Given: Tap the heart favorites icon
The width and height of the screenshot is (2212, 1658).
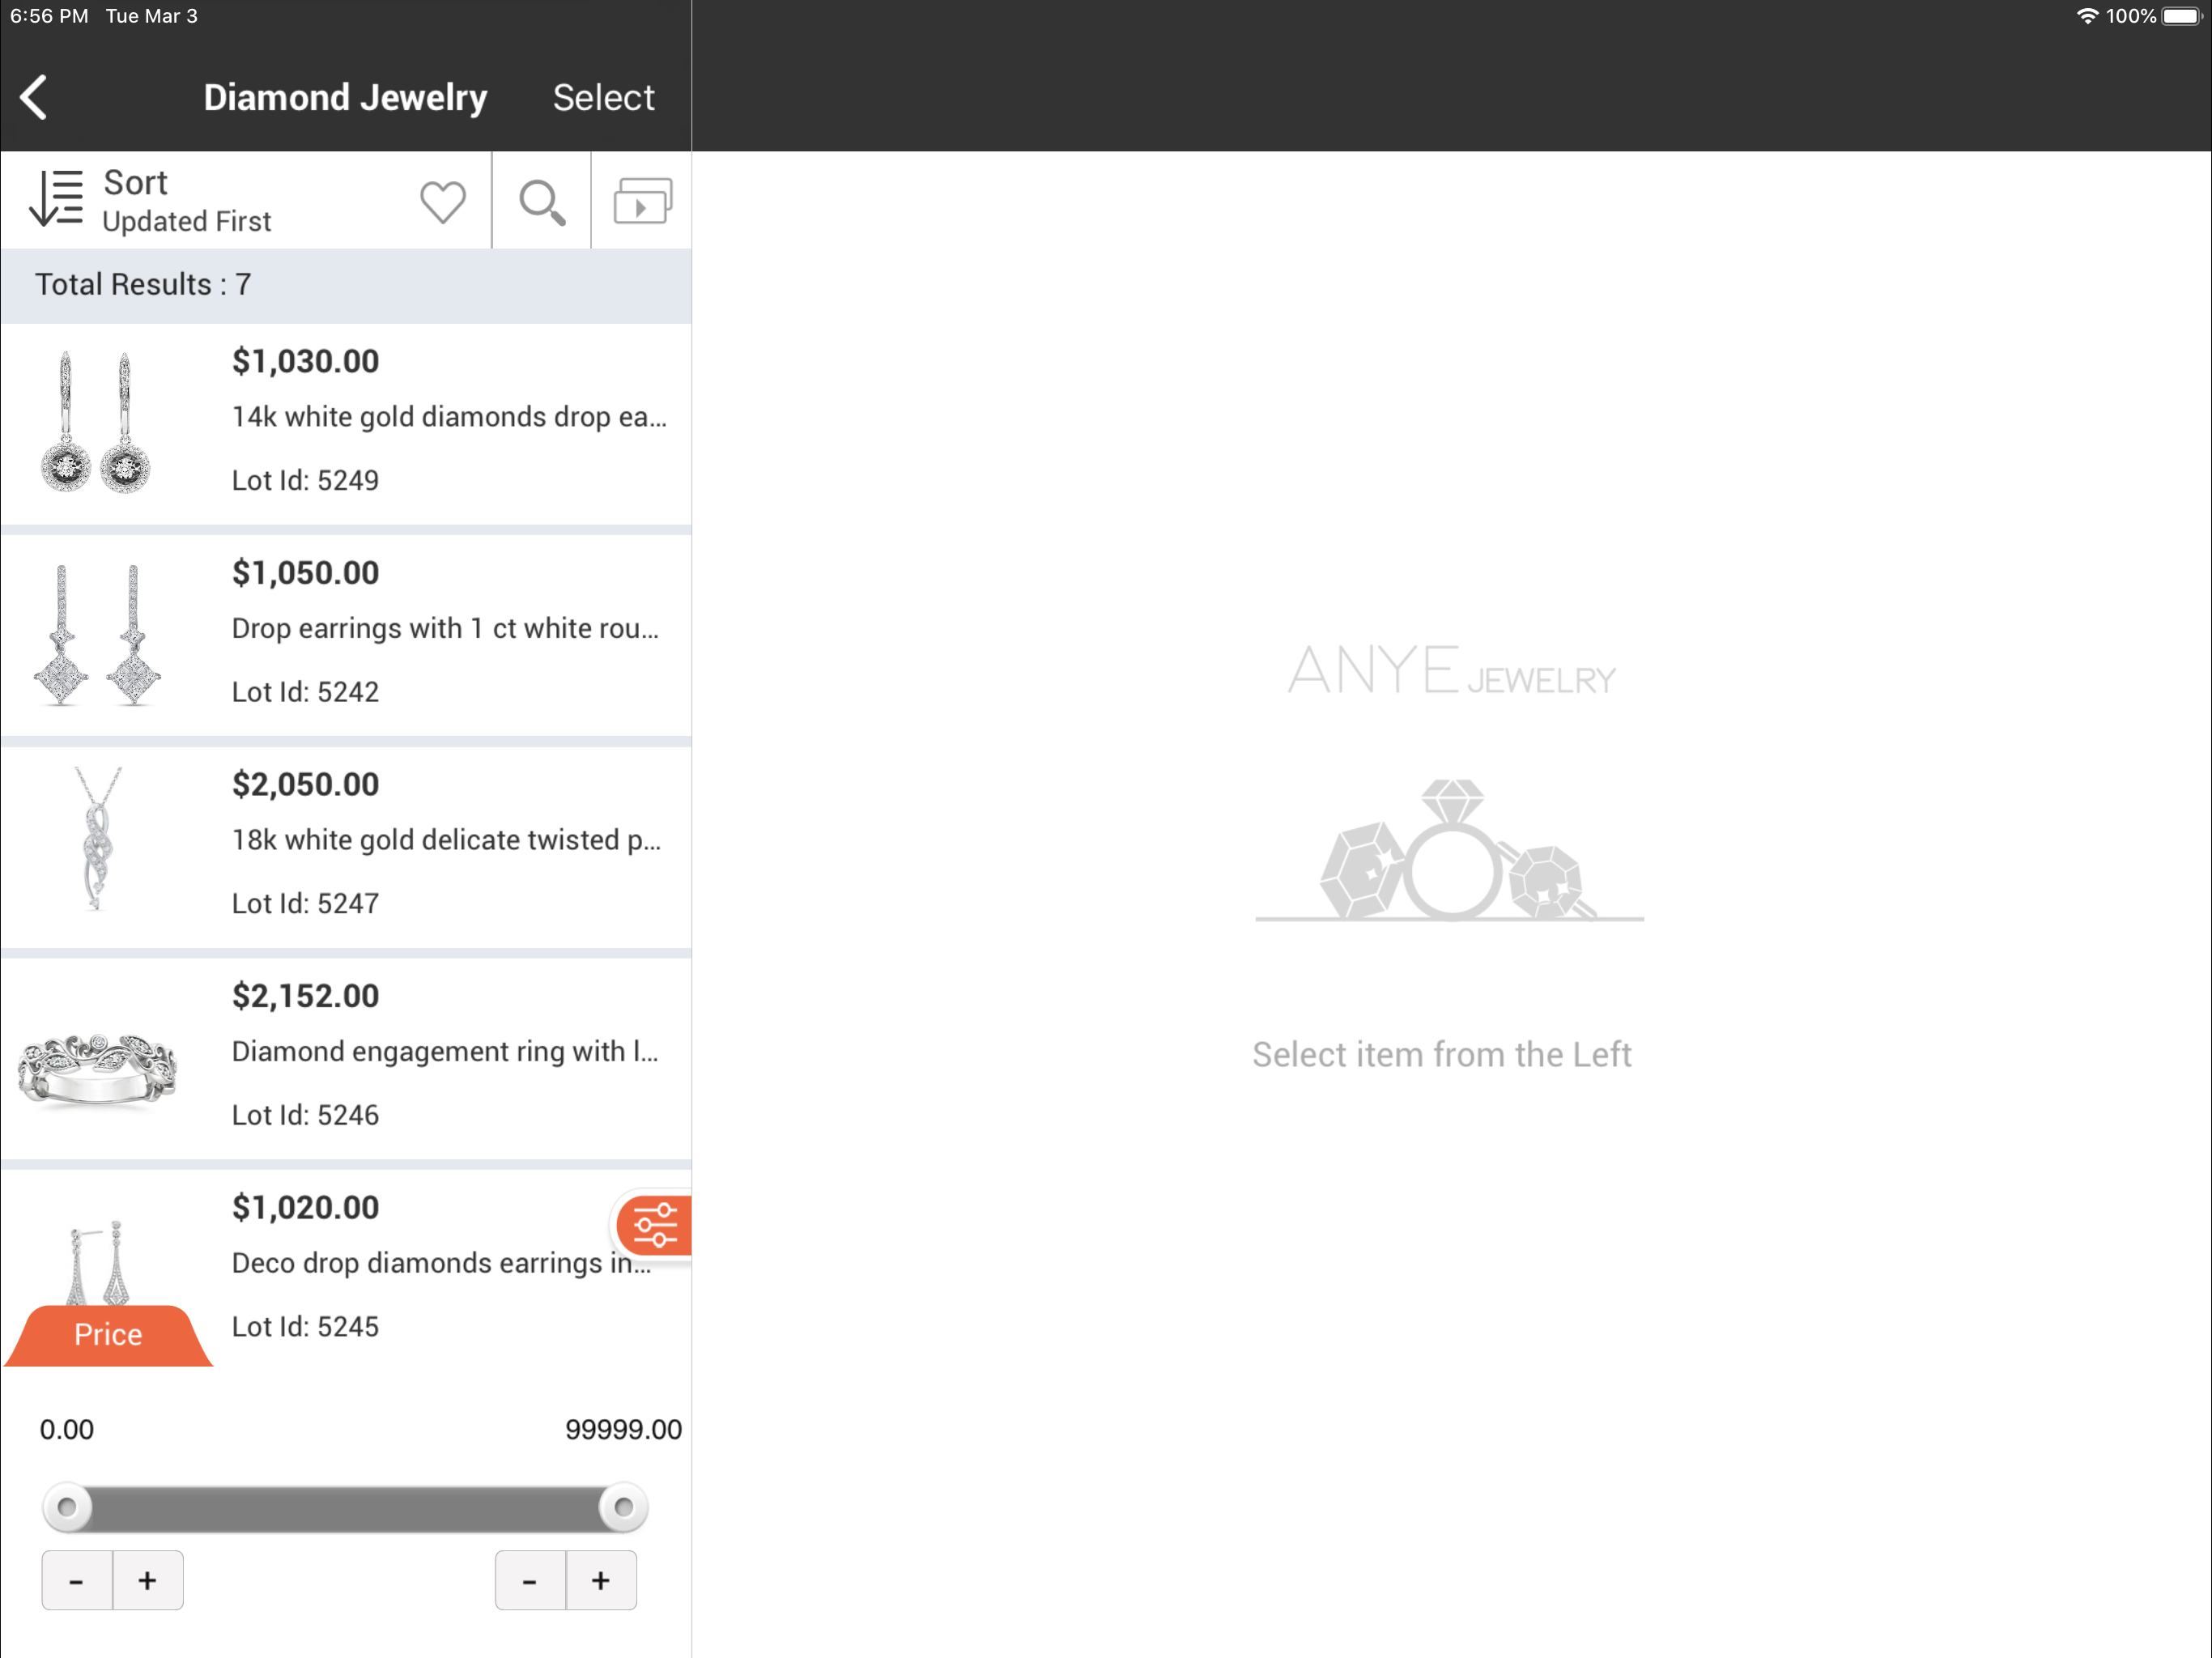Looking at the screenshot, I should click(442, 202).
